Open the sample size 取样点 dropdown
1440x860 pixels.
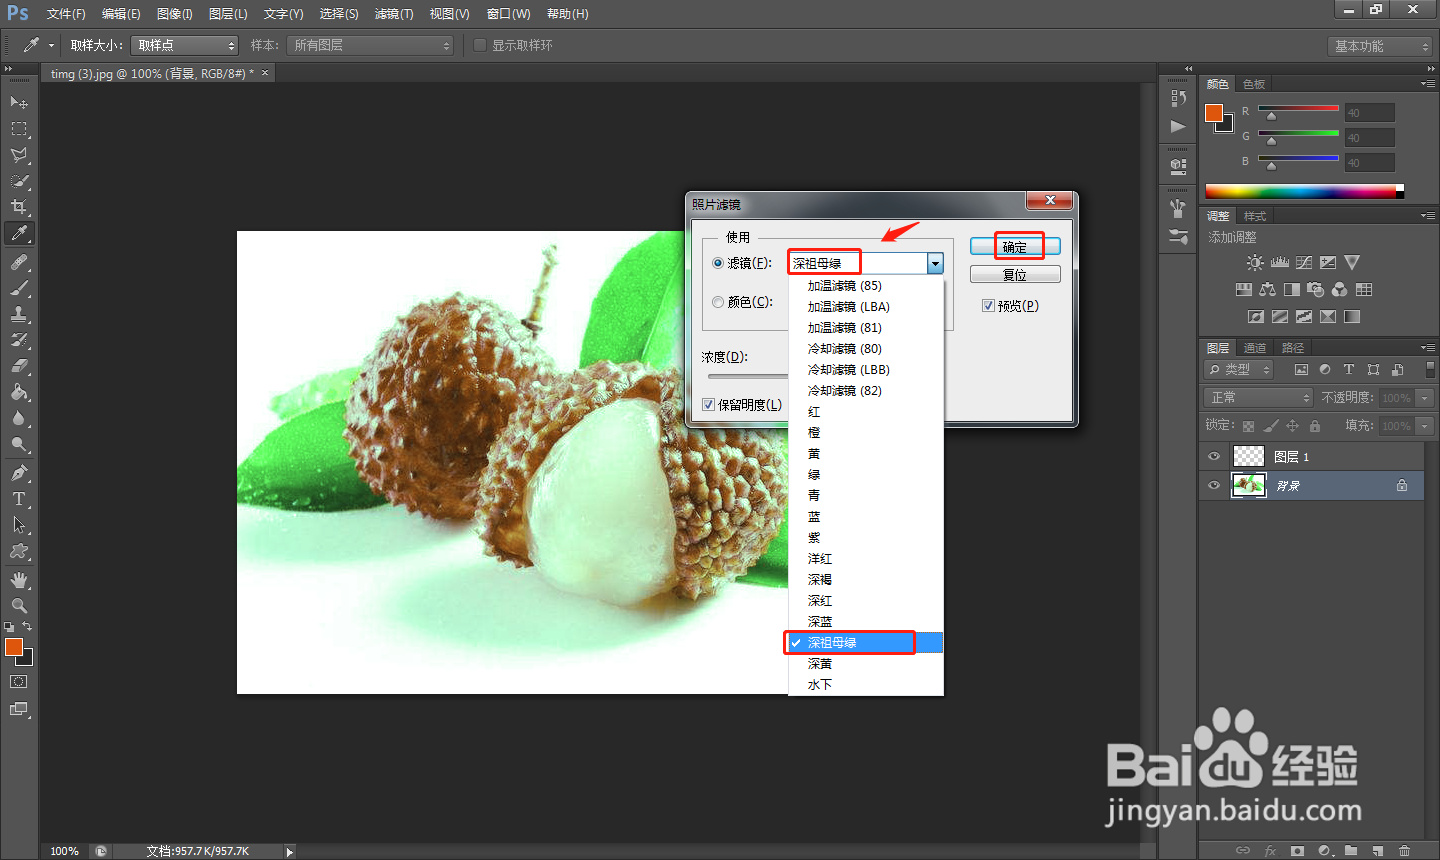tap(185, 45)
